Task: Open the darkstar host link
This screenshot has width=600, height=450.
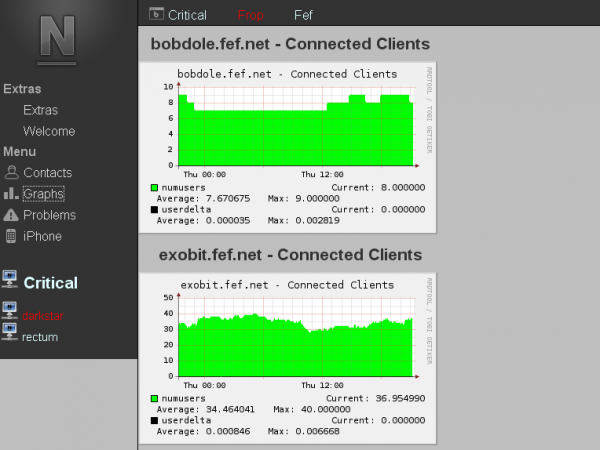Action: (x=42, y=316)
